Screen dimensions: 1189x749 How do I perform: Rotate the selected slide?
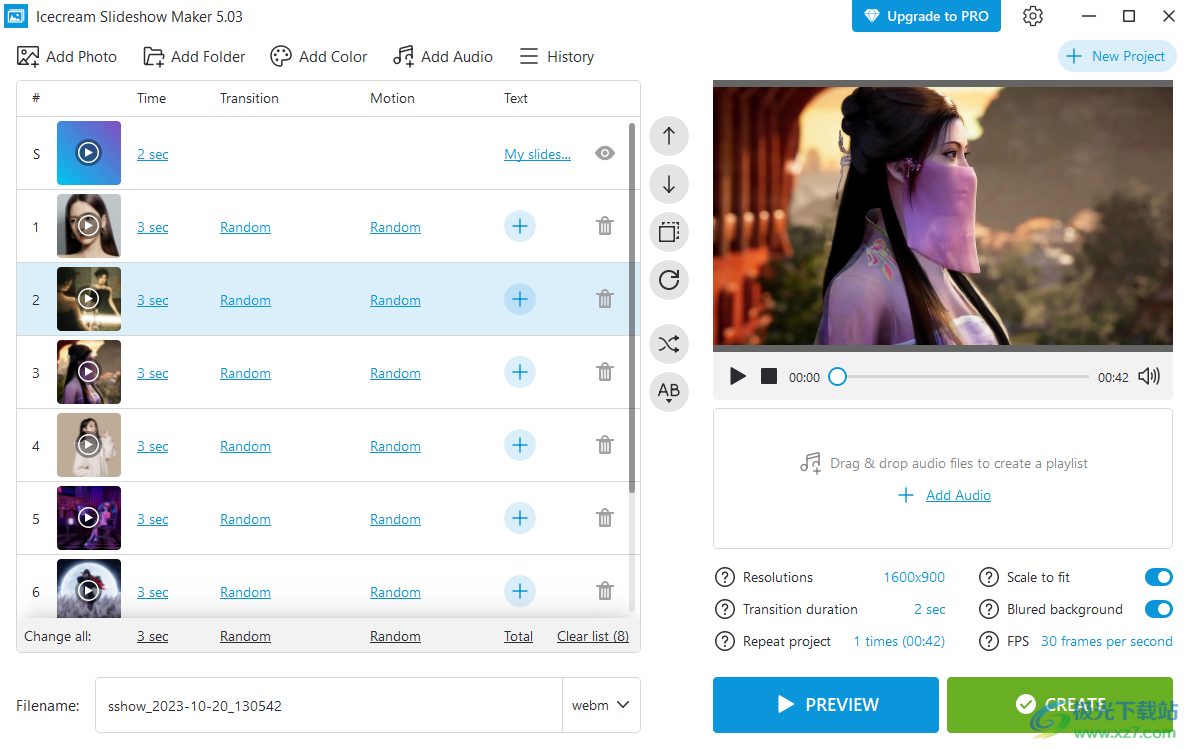(669, 280)
